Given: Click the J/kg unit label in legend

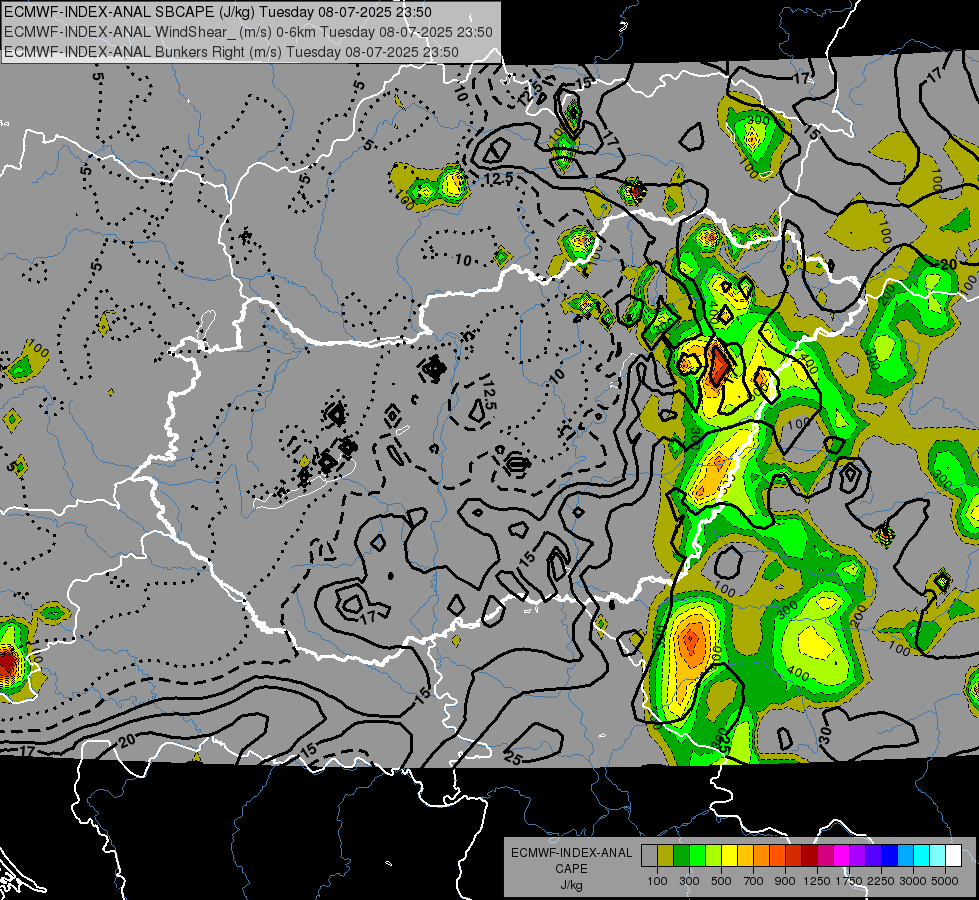Looking at the screenshot, I should coord(571,885).
